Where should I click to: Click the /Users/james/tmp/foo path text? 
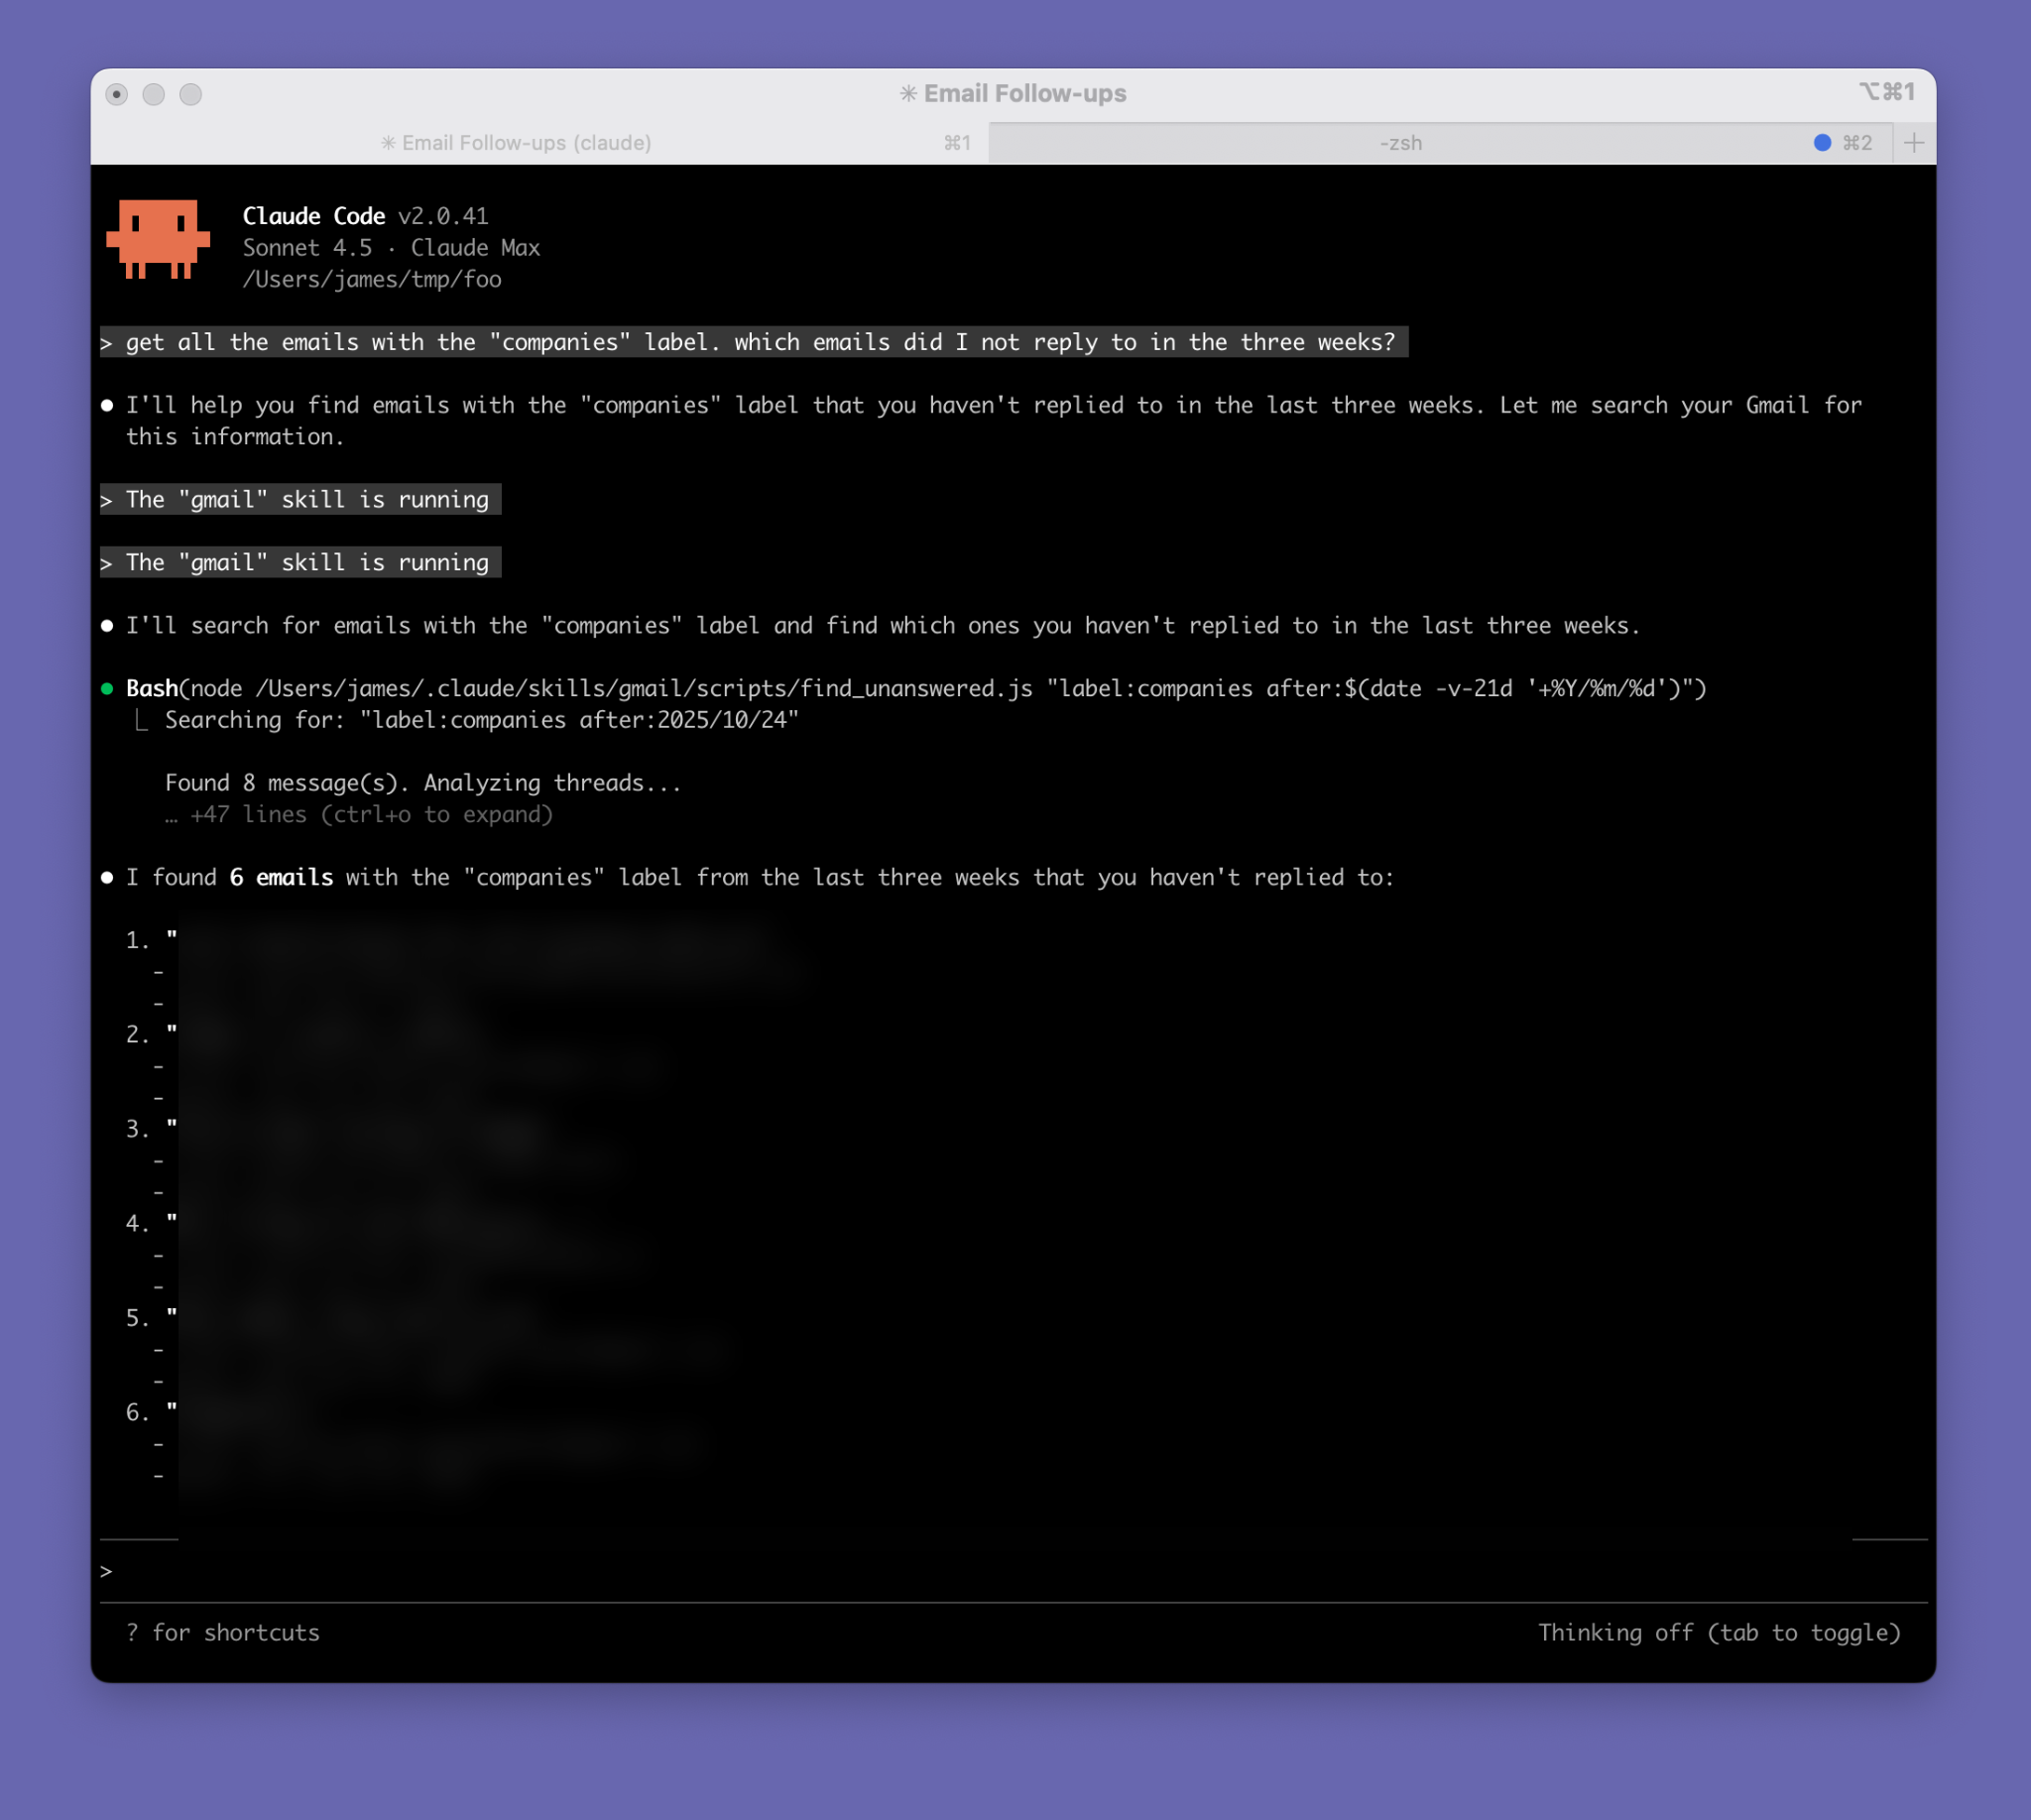(372, 280)
